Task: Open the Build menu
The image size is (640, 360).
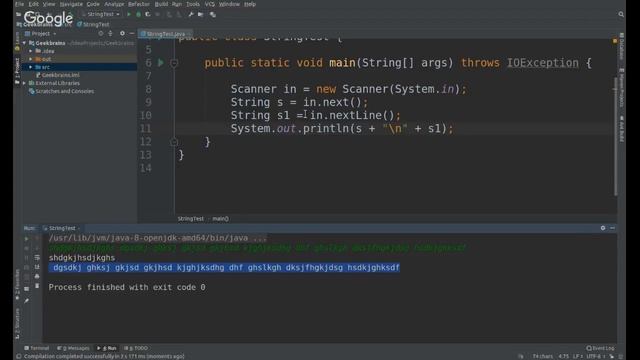Action: point(161,4)
